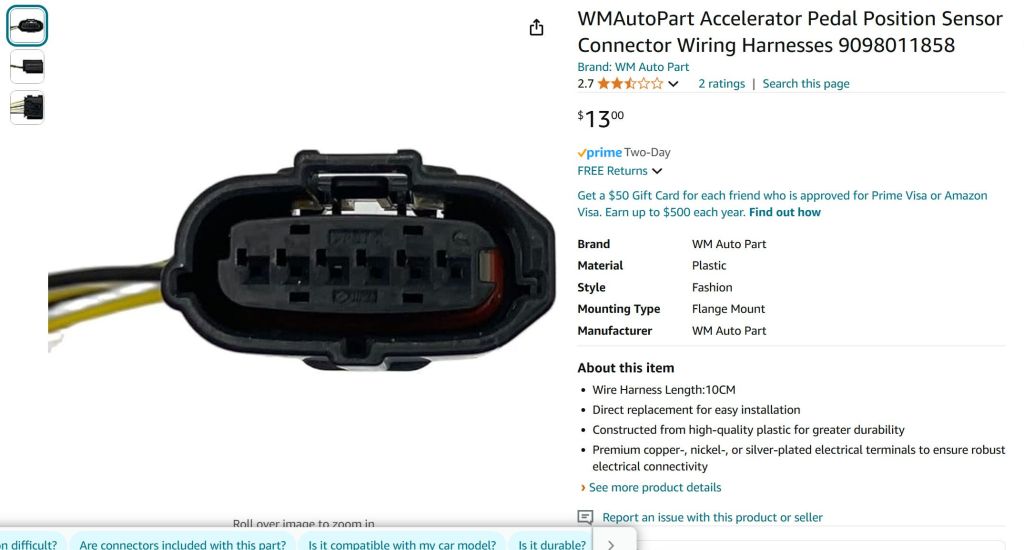The image size is (1024, 550).
Task: Show more suggested questions with the arrow
Action: (x=611, y=544)
